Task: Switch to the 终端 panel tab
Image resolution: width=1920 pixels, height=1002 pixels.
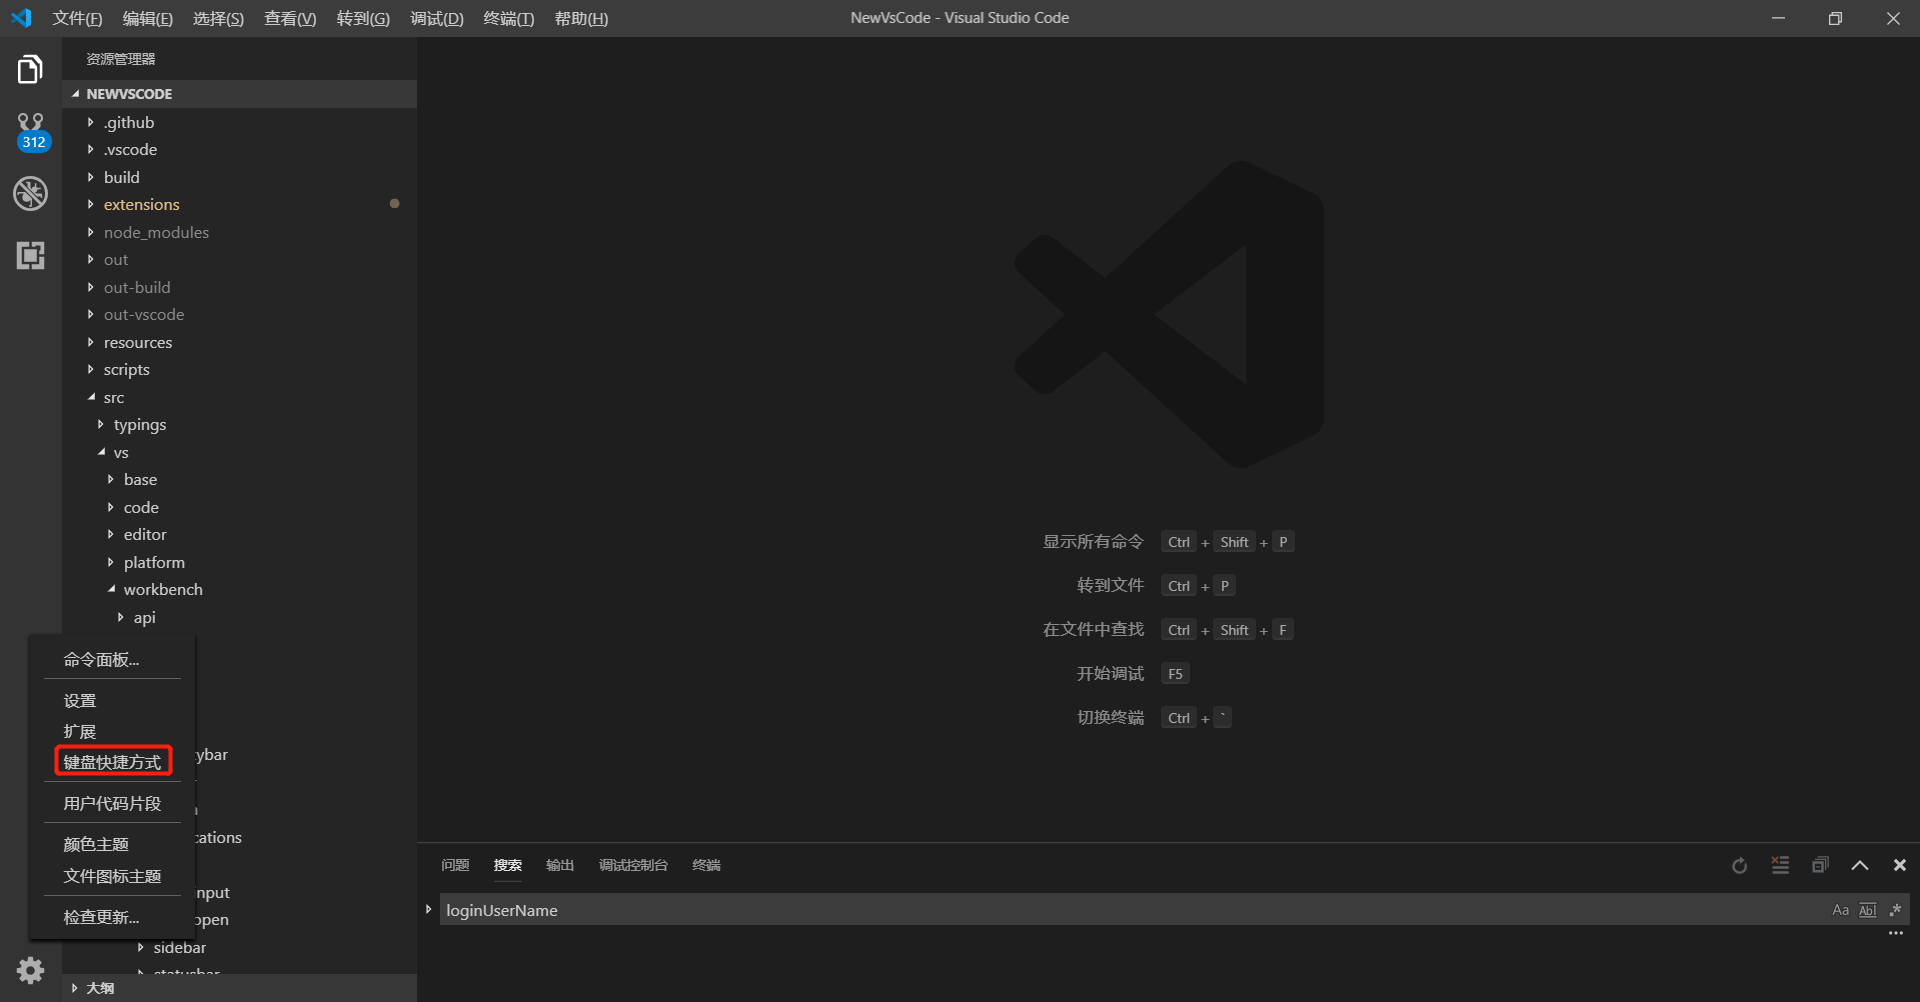Action: click(x=706, y=864)
